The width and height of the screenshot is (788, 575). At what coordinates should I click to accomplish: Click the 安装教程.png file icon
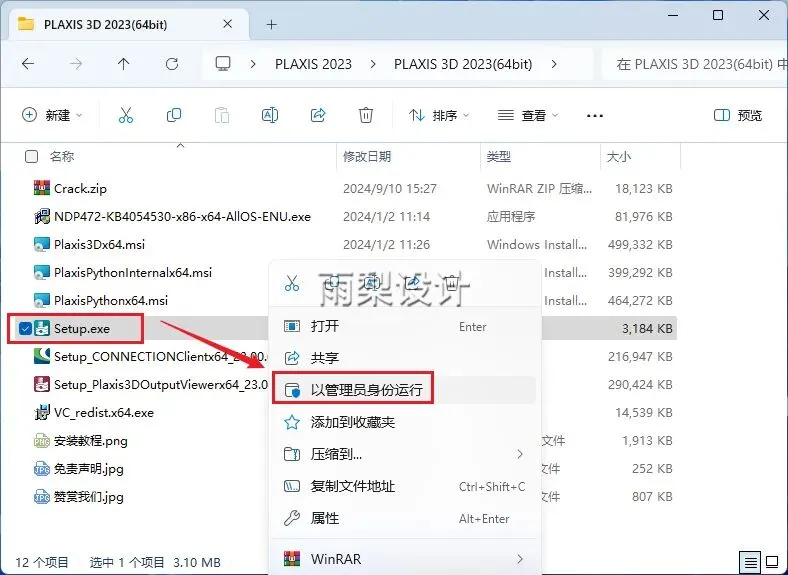tap(42, 441)
